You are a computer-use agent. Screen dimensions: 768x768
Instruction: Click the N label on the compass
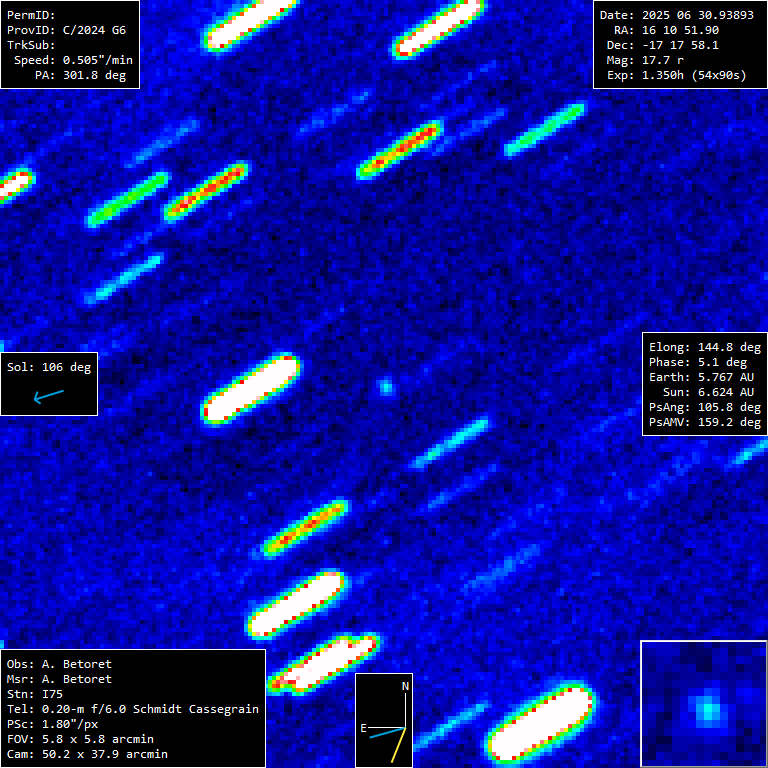[x=406, y=686]
